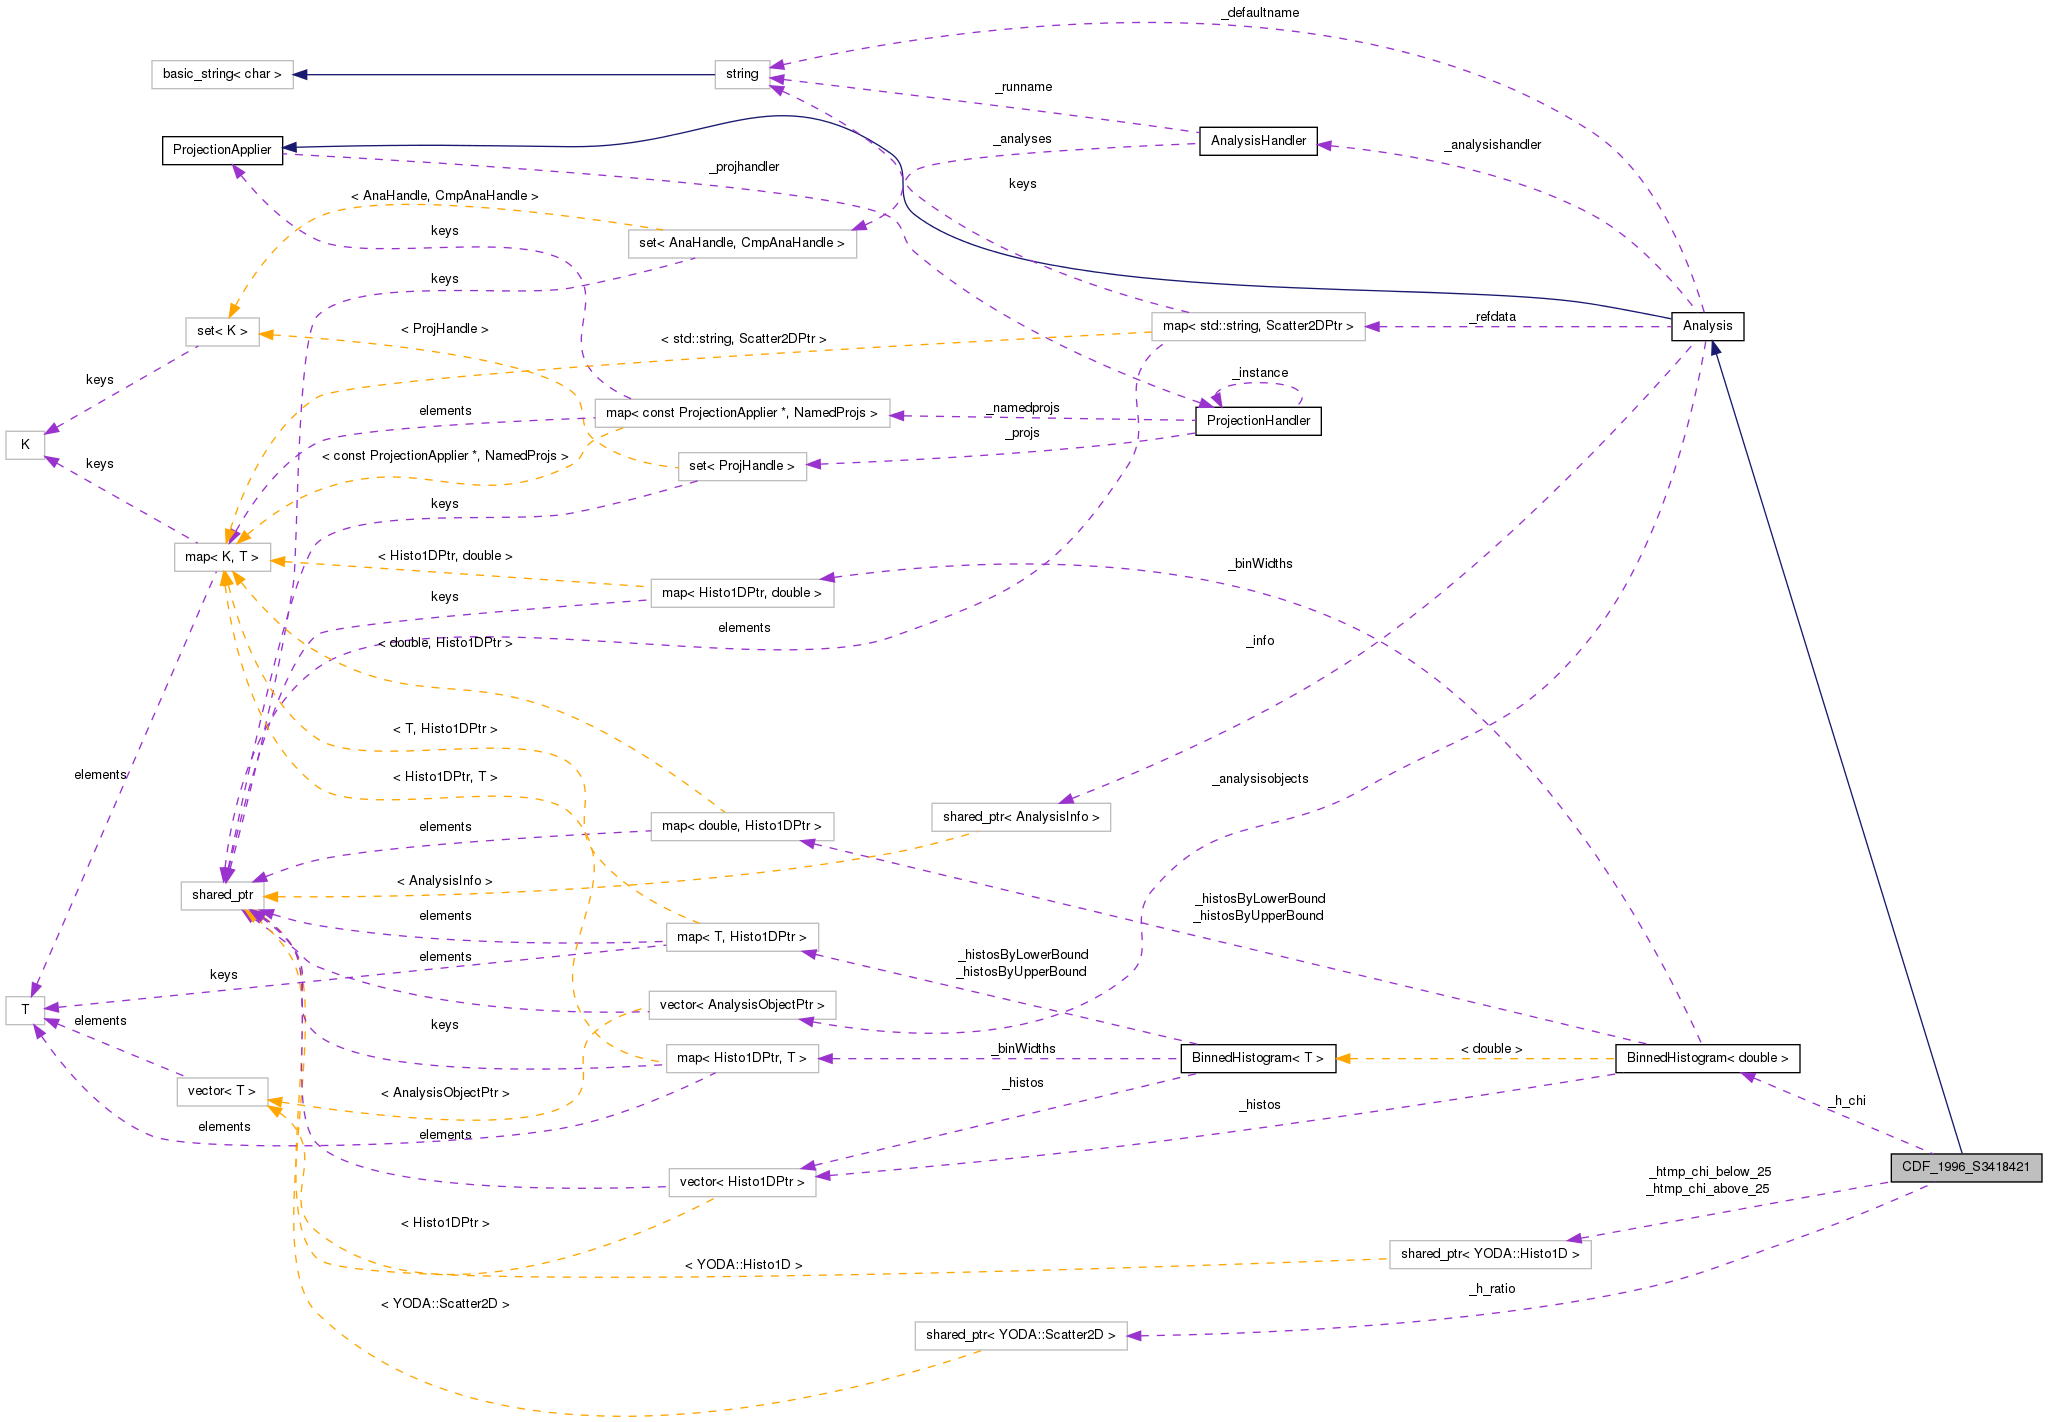The image size is (2048, 1422).
Task: Click shared_ptr< AnalysisInfo > node
Action: 1021,817
